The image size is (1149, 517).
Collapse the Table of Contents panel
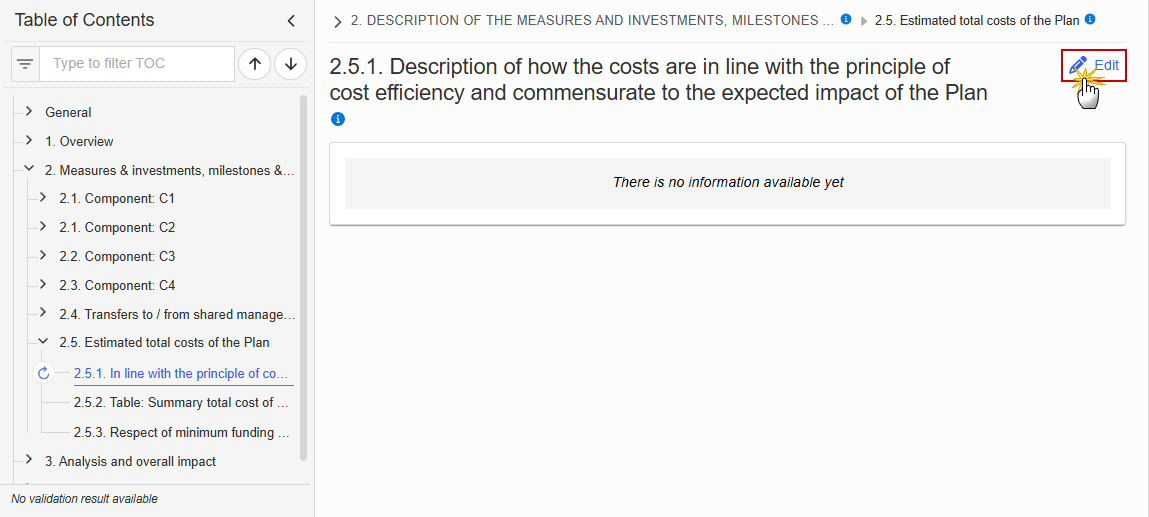point(291,21)
